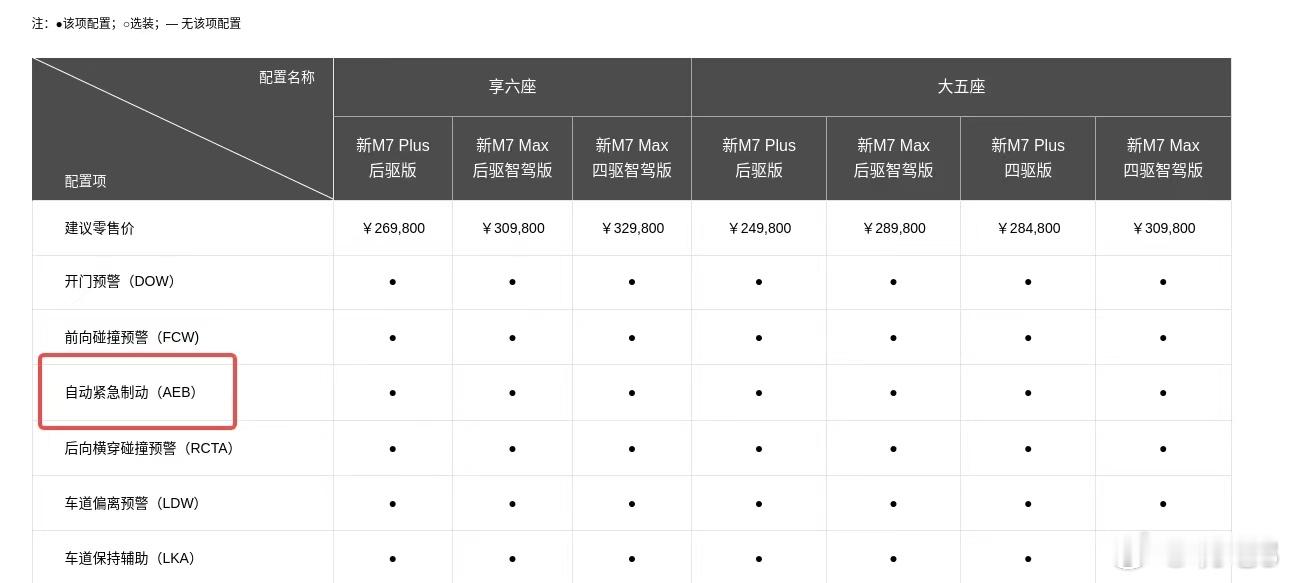Image resolution: width=1290 pixels, height=583 pixels.
Task: Select the ¥249,800 price cell
Action: click(x=759, y=228)
